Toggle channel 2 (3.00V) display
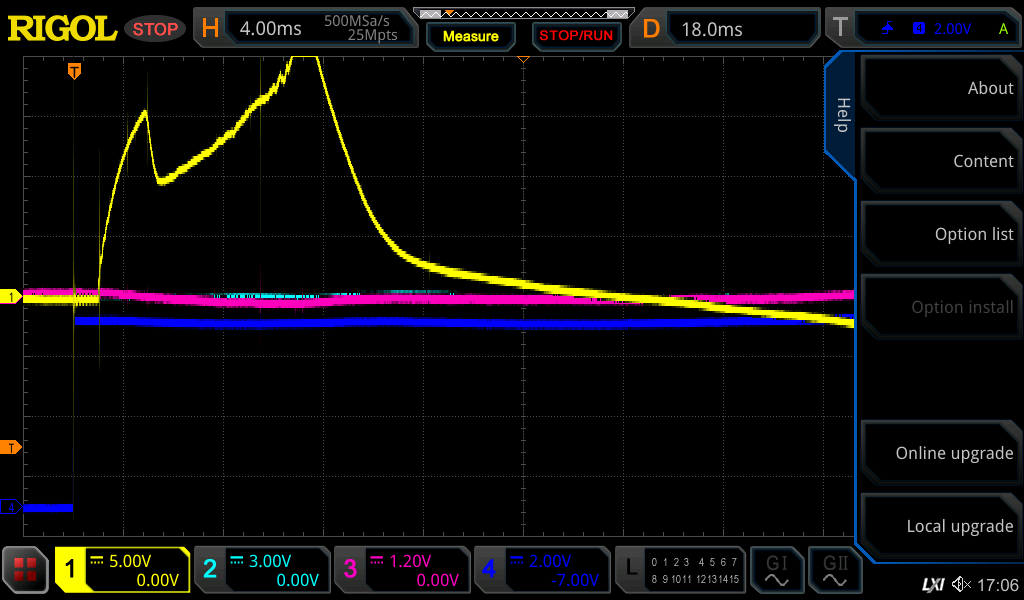This screenshot has height=600, width=1024. (260, 570)
